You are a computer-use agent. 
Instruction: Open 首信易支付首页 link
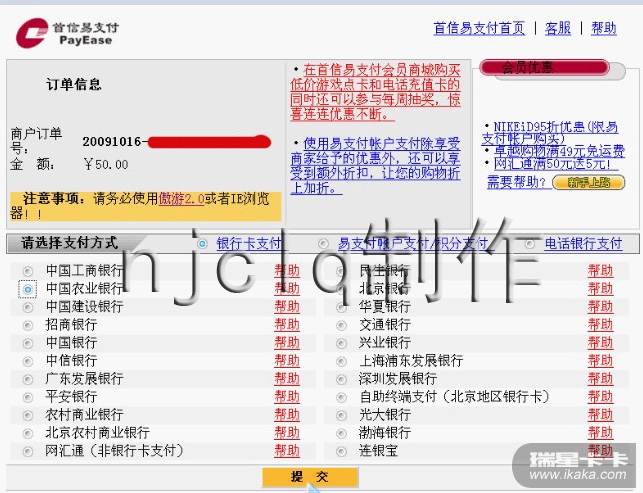pos(479,28)
